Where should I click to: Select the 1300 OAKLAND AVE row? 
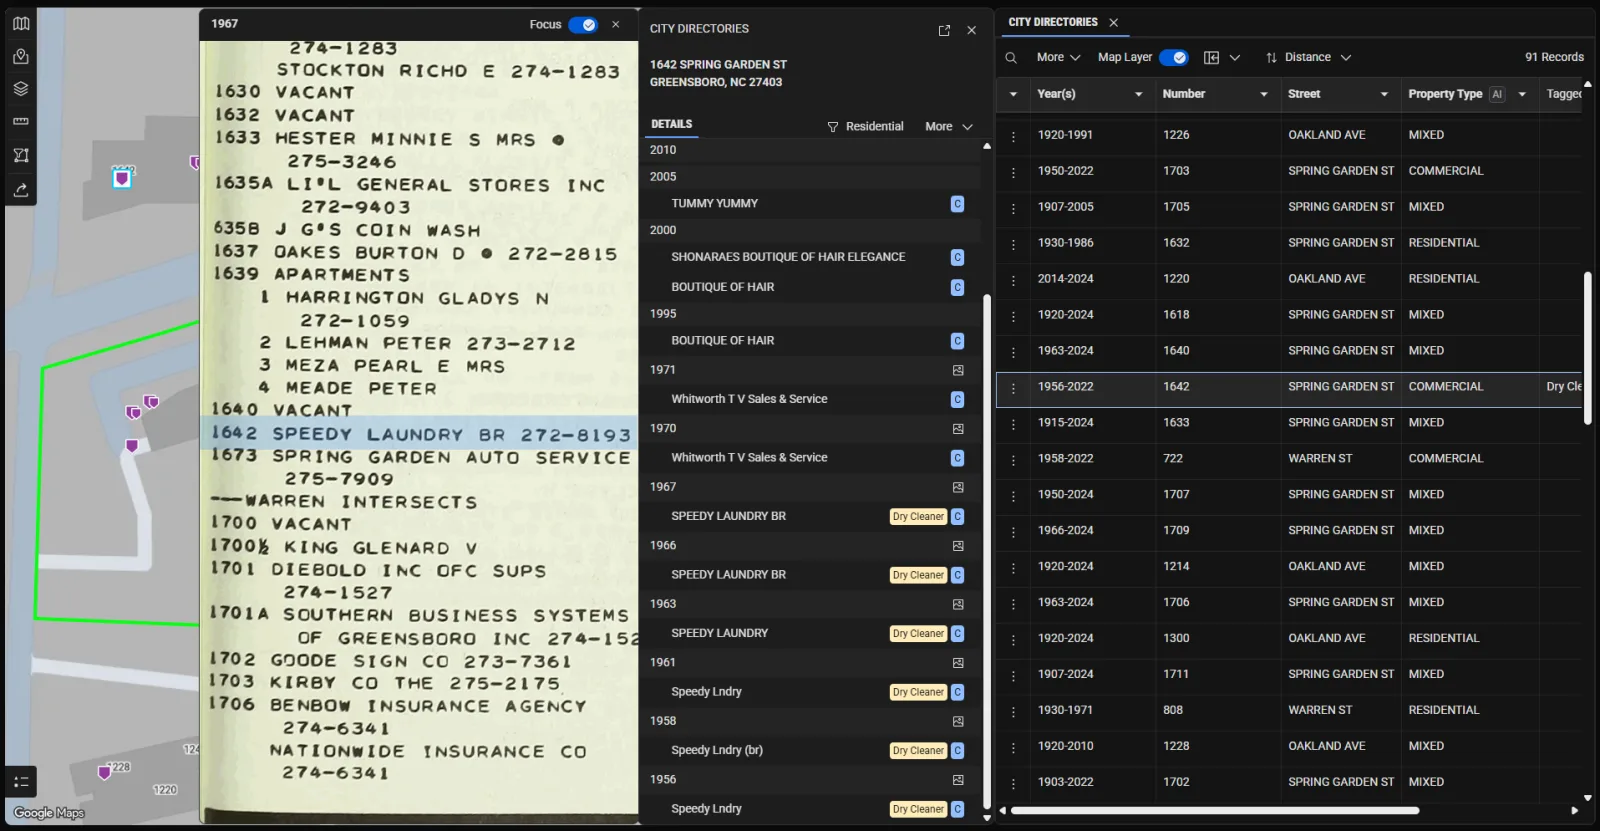point(1289,638)
